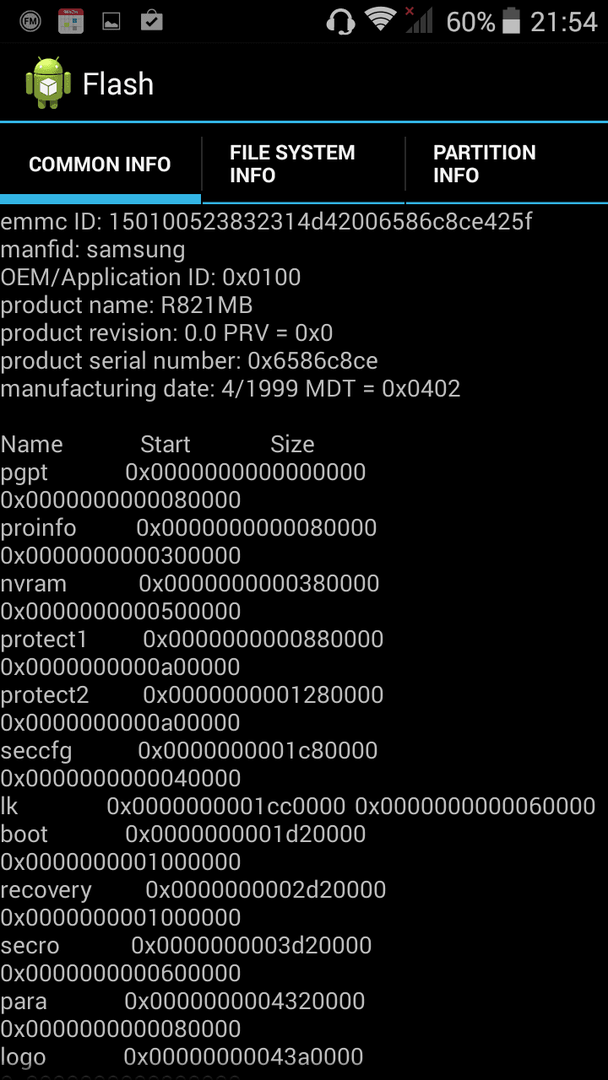This screenshot has height=1080, width=608.
Task: Tap the calendar notification icon
Action: [70, 21]
